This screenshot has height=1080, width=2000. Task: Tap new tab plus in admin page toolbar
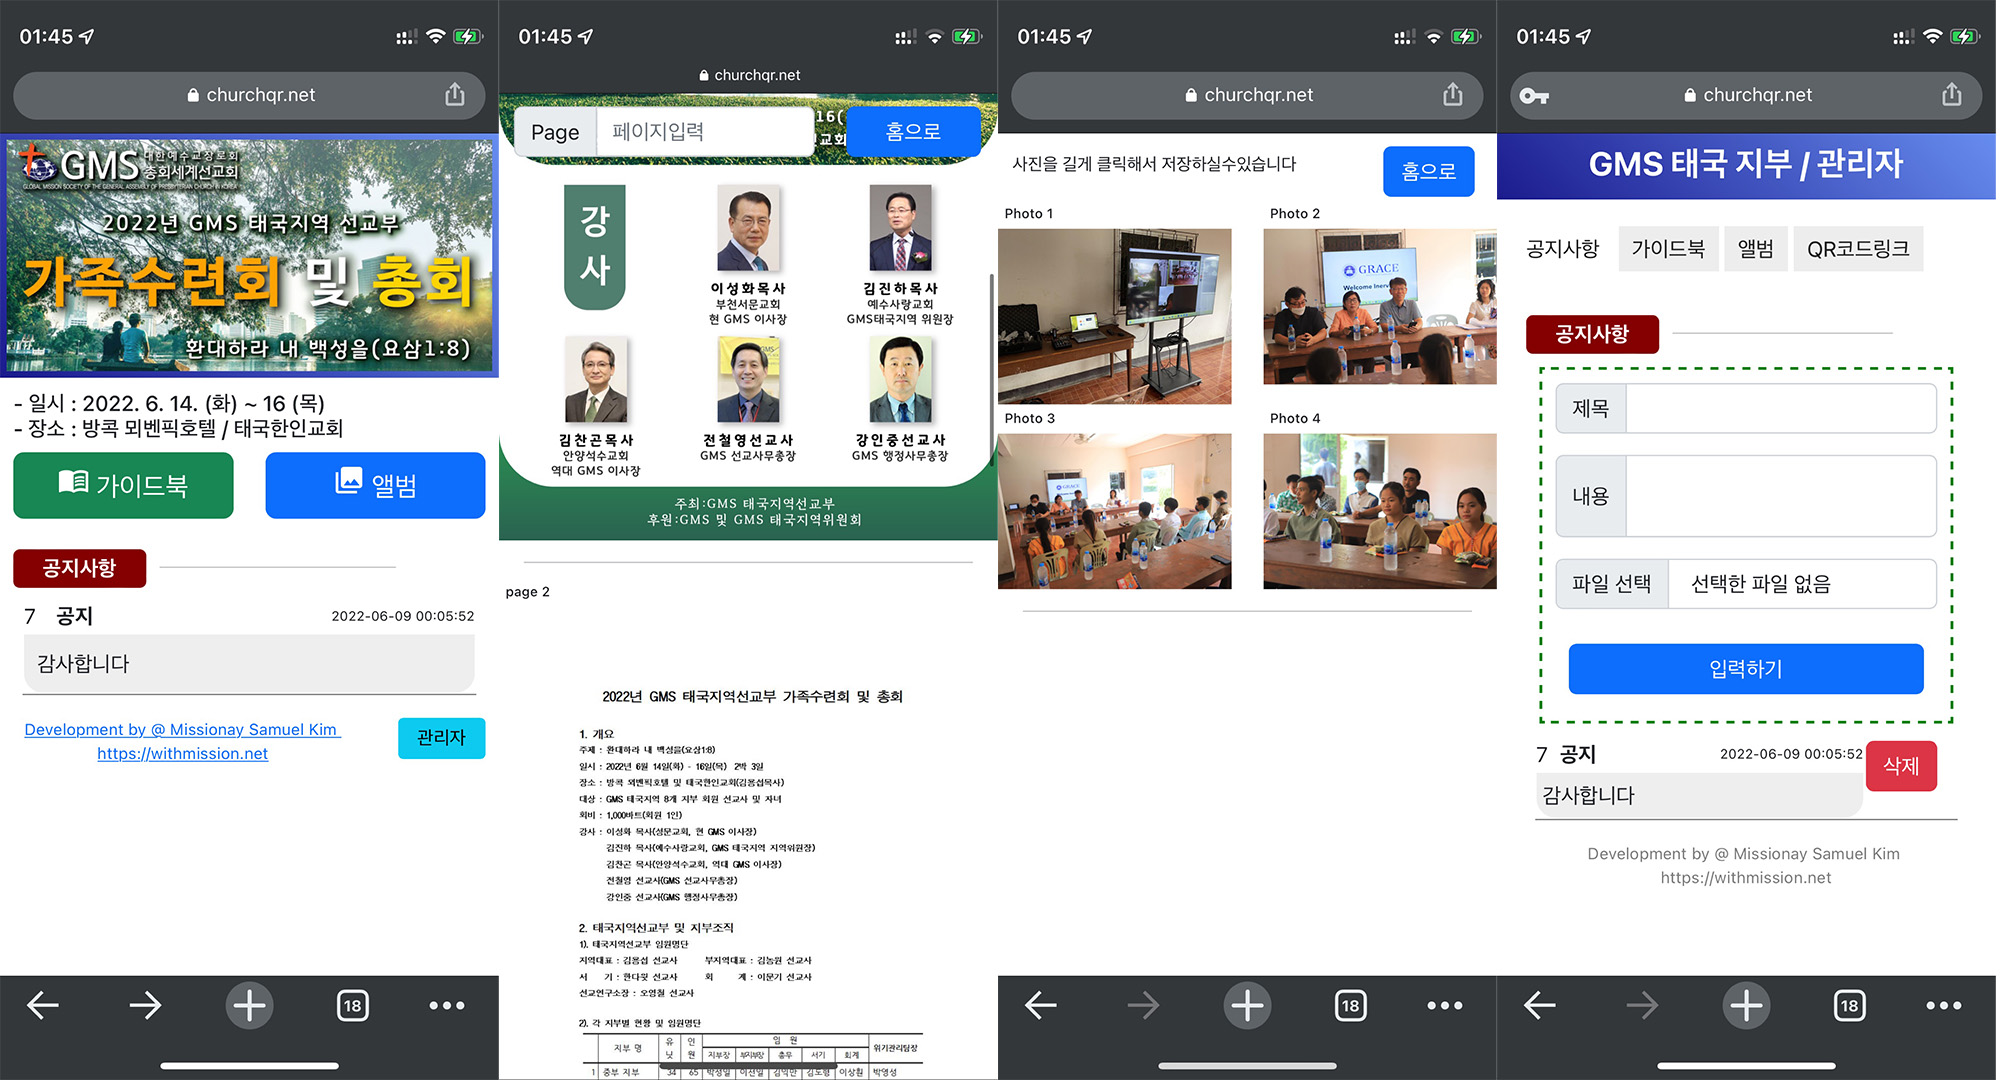(1746, 1005)
